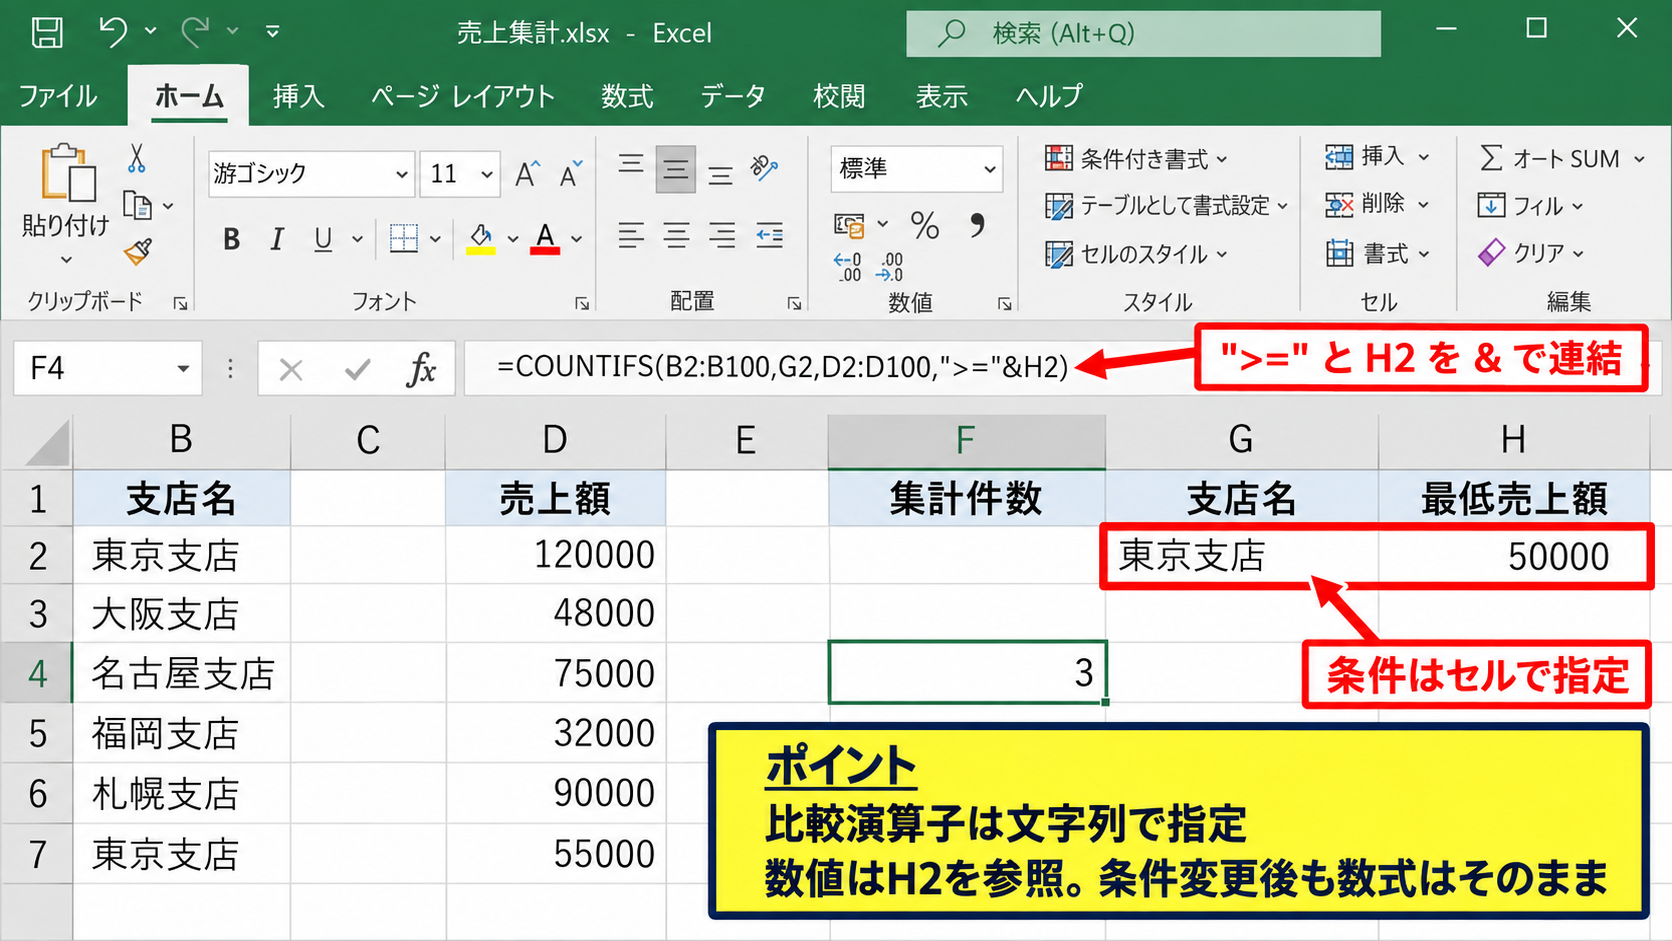Click the Name Box showing F4
This screenshot has width=1672, height=941.
(x=108, y=368)
